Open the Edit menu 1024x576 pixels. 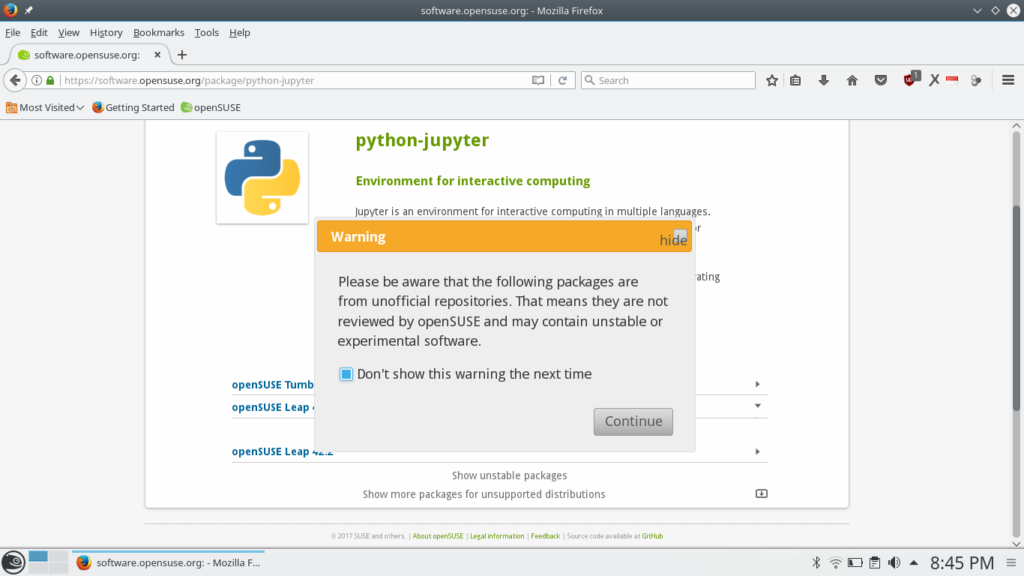coord(39,33)
